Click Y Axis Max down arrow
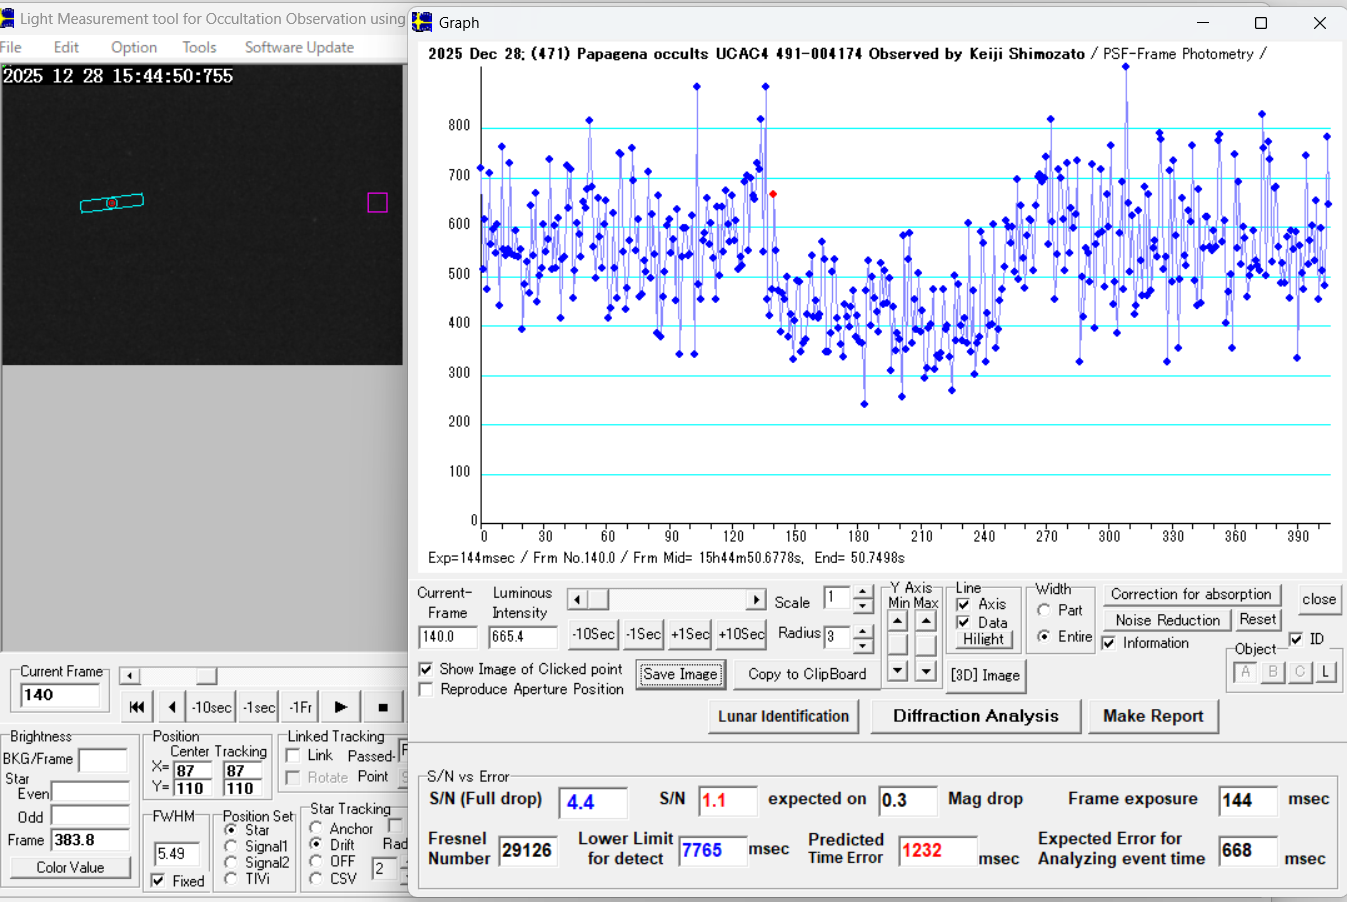 click(926, 670)
